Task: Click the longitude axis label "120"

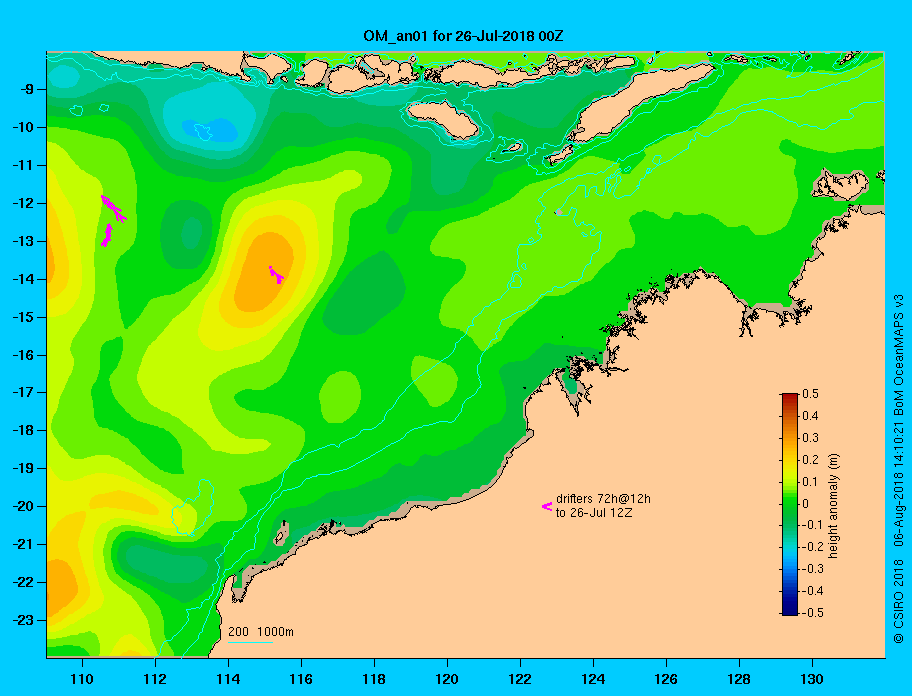Action: [x=447, y=679]
